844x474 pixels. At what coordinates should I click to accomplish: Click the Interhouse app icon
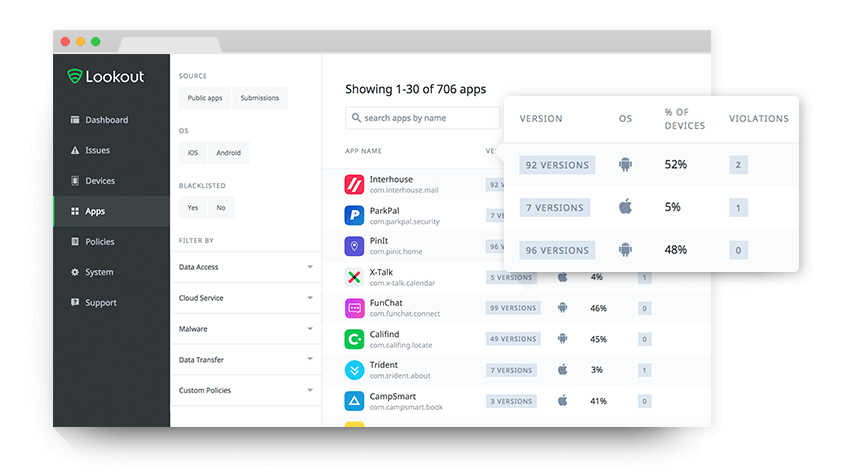coord(354,185)
